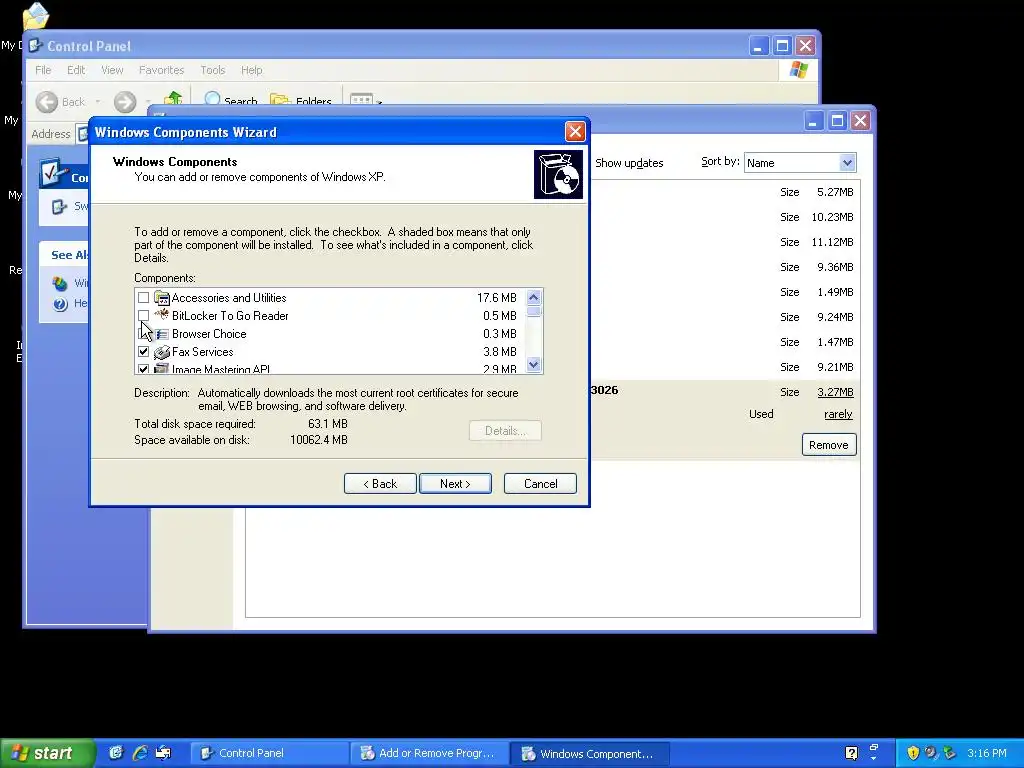
Task: Close the Windows Components Wizard dialog
Action: (x=575, y=132)
